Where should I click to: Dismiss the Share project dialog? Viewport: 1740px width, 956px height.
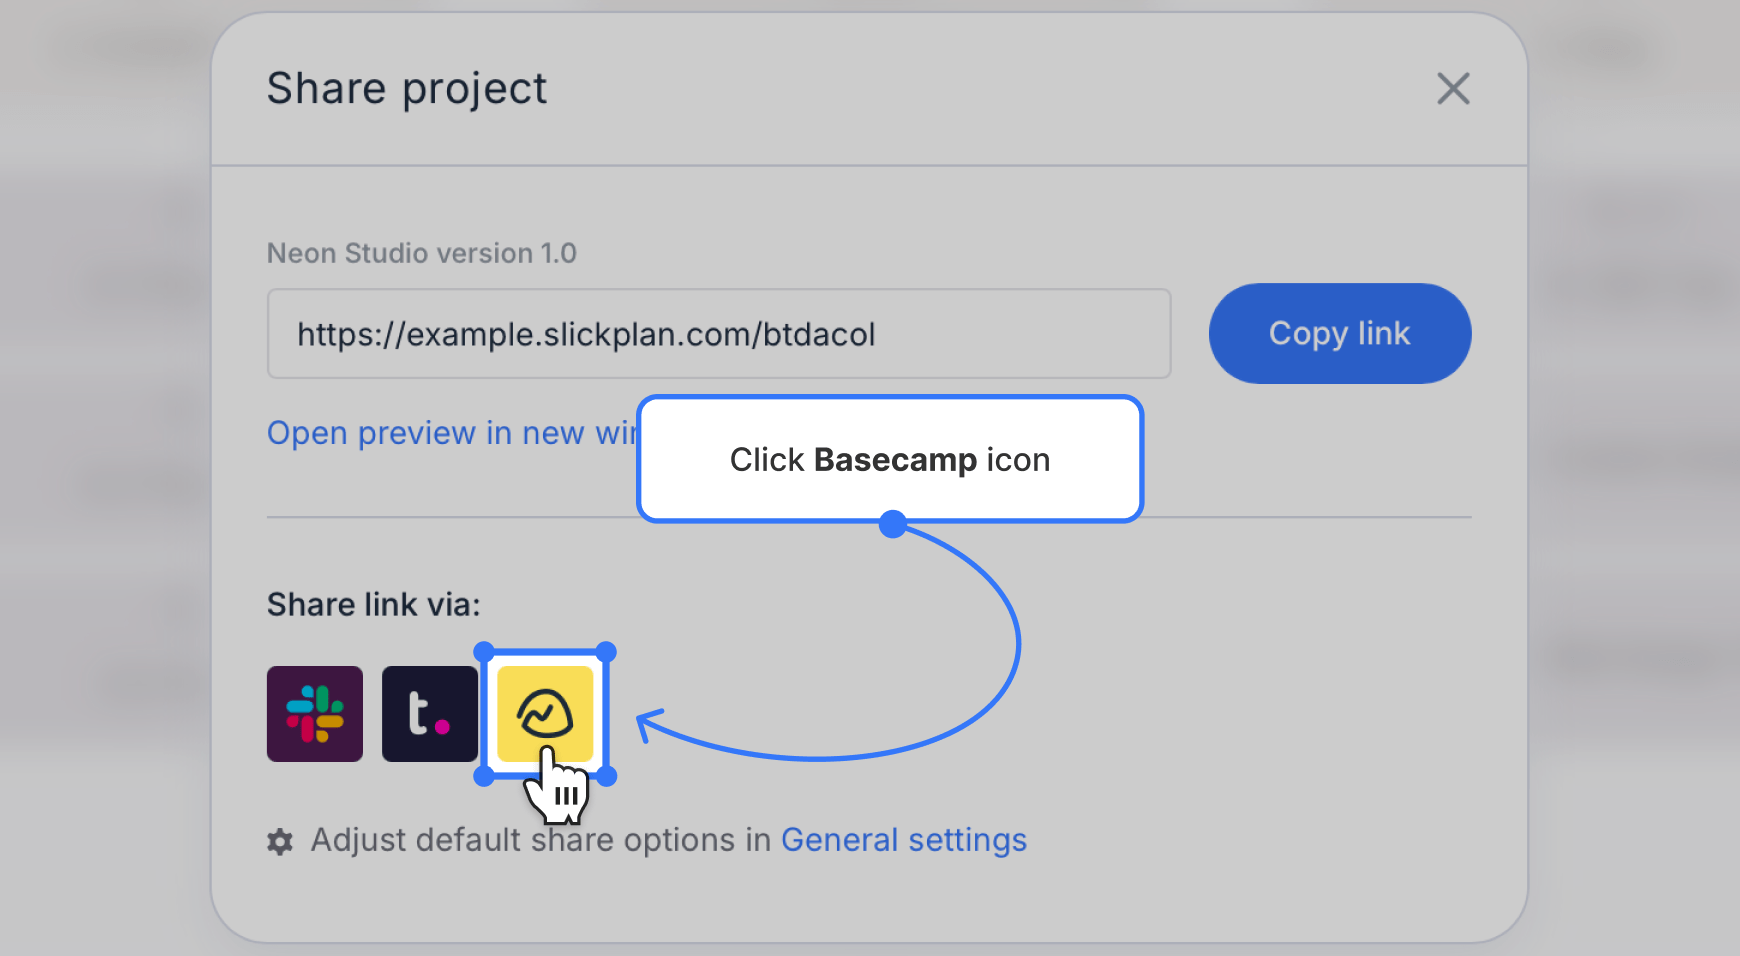click(1452, 88)
